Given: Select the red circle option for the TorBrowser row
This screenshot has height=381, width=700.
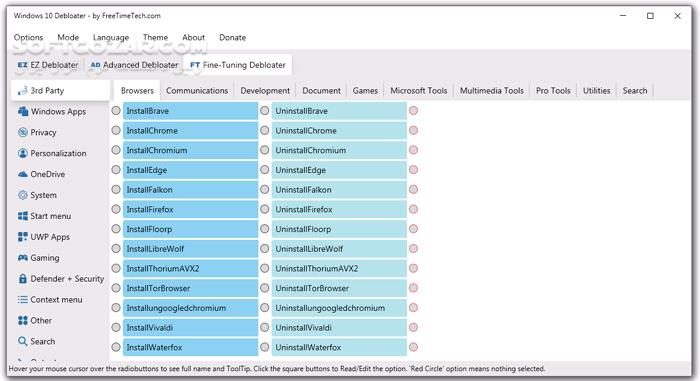Looking at the screenshot, I should tap(413, 288).
